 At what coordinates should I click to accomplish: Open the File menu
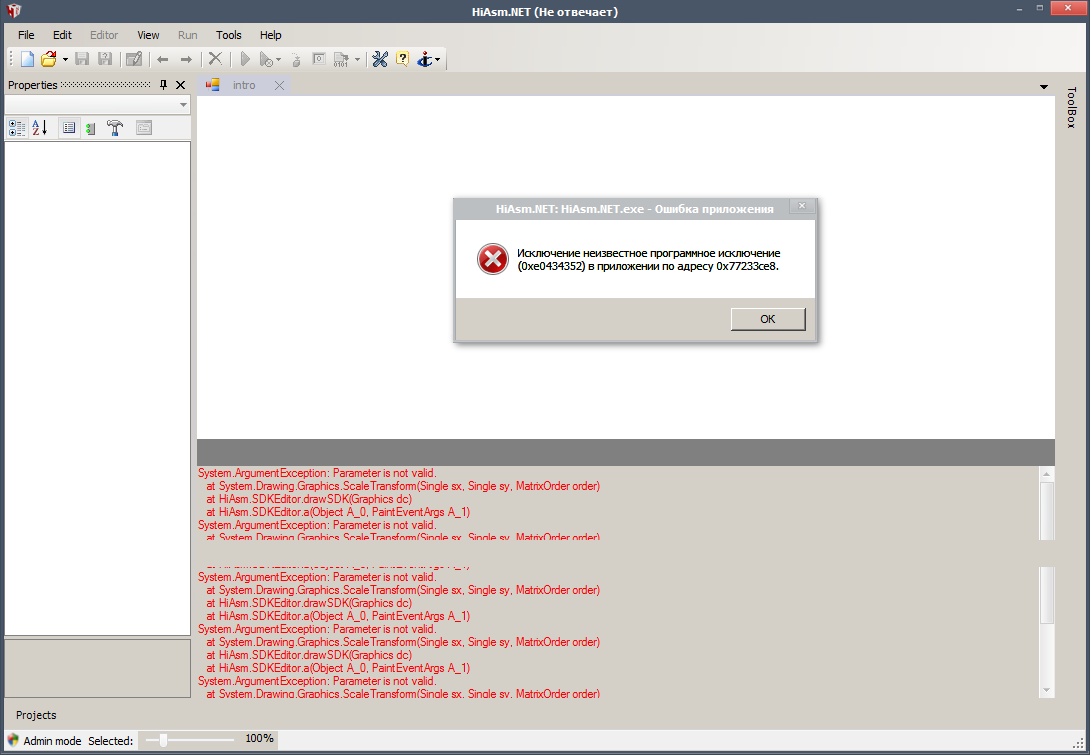[26, 35]
